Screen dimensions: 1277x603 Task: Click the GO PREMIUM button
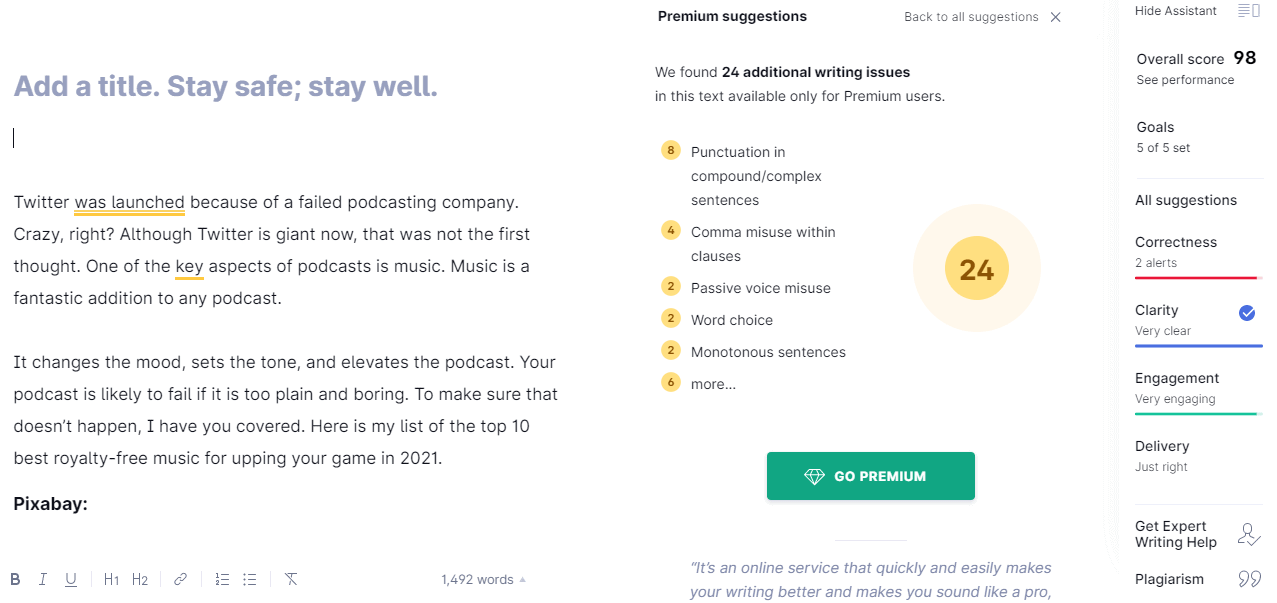point(870,476)
